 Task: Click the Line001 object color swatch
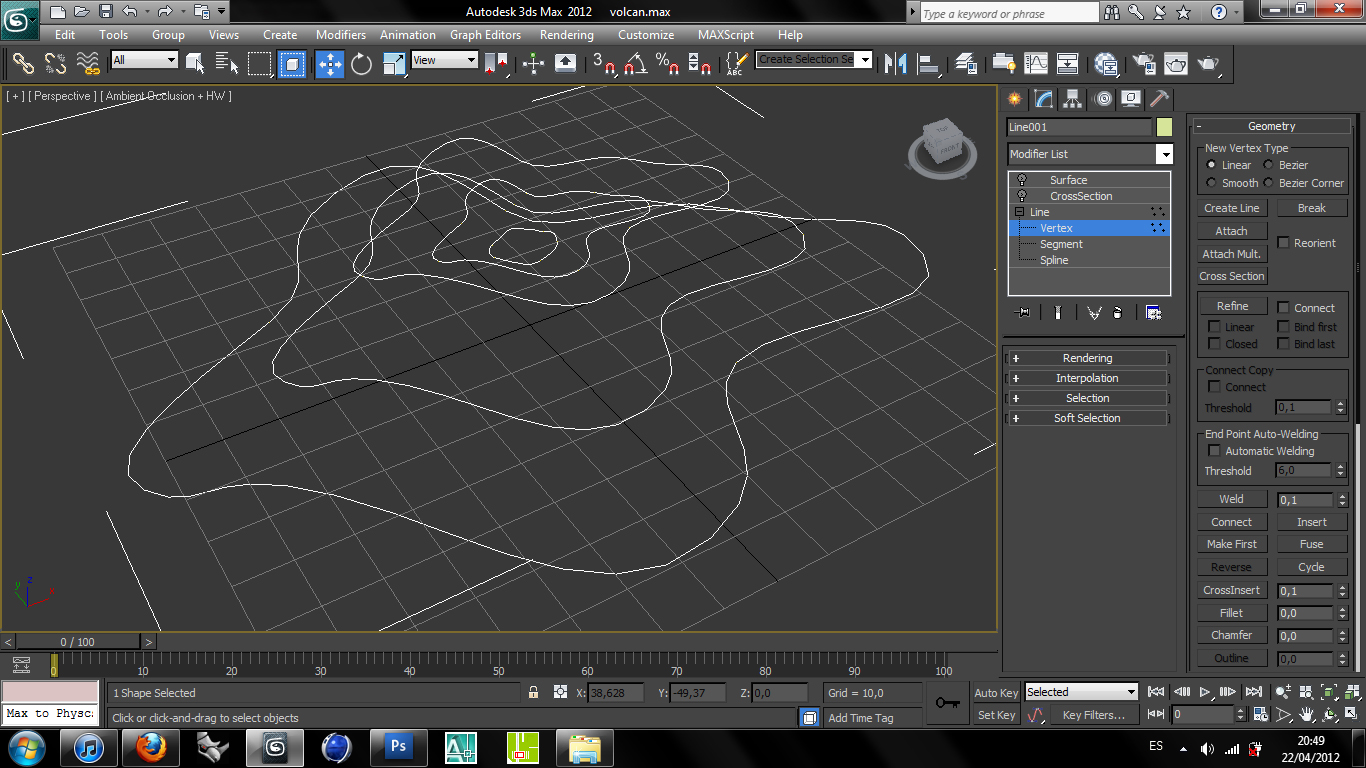1162,128
